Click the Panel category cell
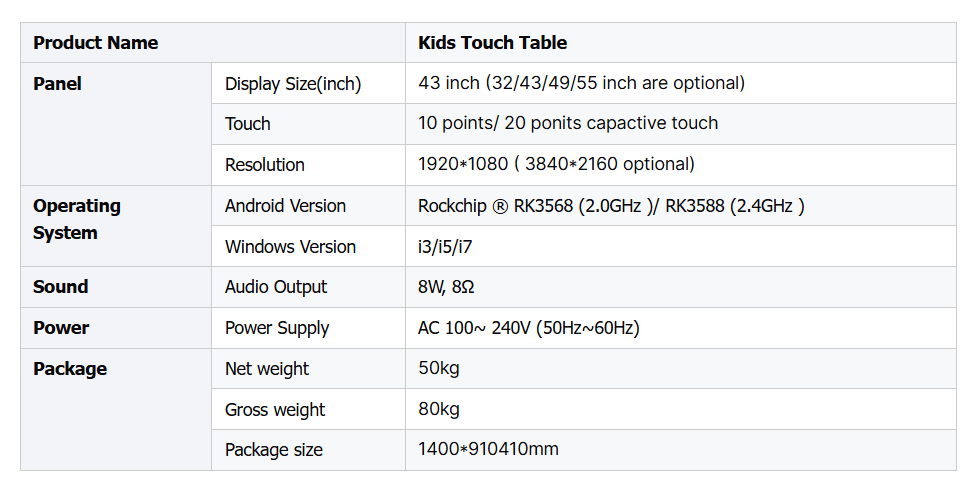Screen dimensions: 965x477 [x=116, y=124]
